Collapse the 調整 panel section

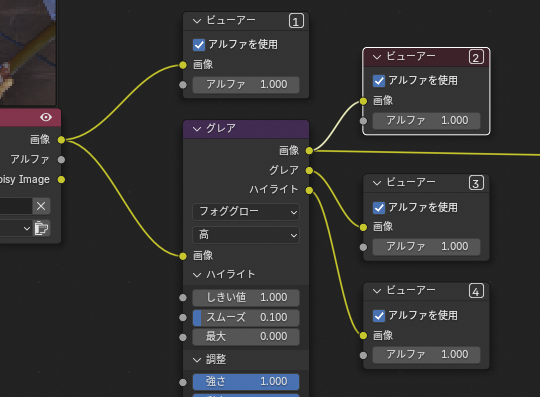coord(197,360)
